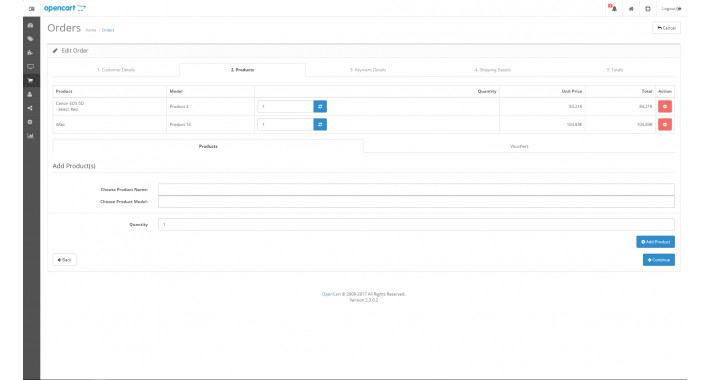Viewport: 710px width, 380px height.
Task: Click the Cancel button
Action: (666, 28)
